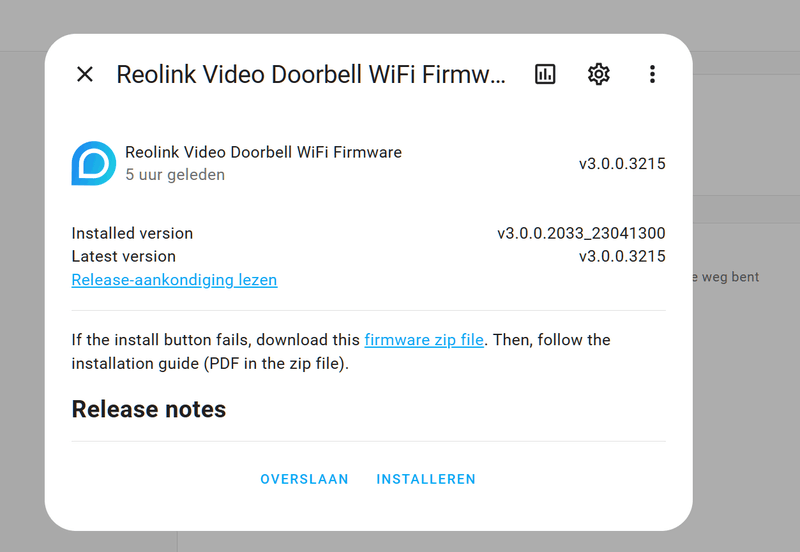Click the dialog title text in header
This screenshot has height=552, width=800.
311,74
